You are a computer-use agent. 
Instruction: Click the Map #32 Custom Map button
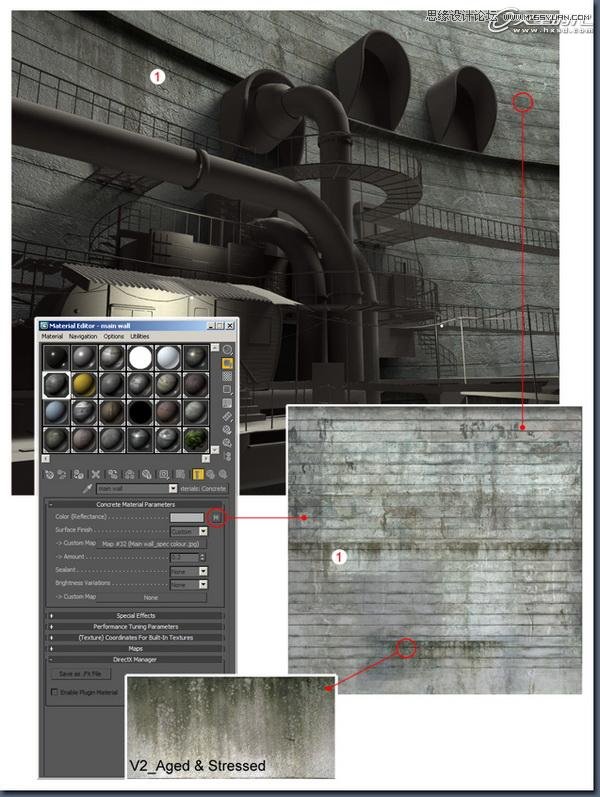(151, 544)
